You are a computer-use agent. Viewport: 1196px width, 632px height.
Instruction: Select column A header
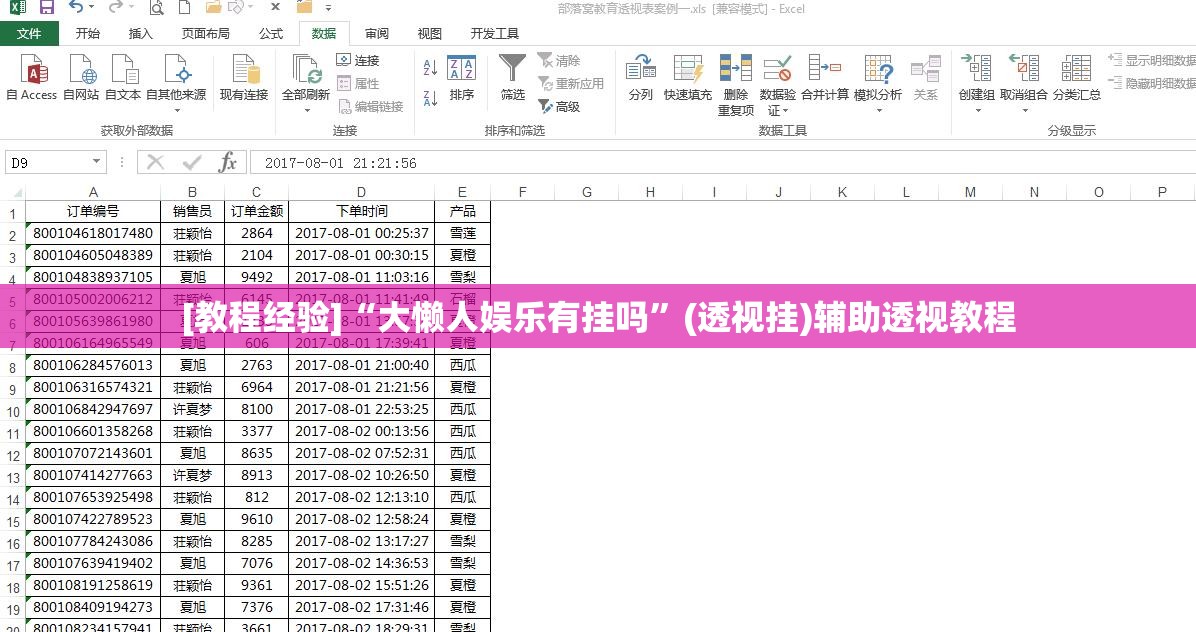click(93, 192)
